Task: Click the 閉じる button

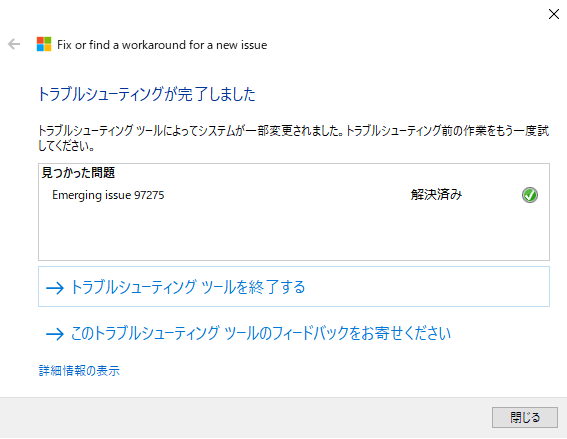Action: (525, 417)
